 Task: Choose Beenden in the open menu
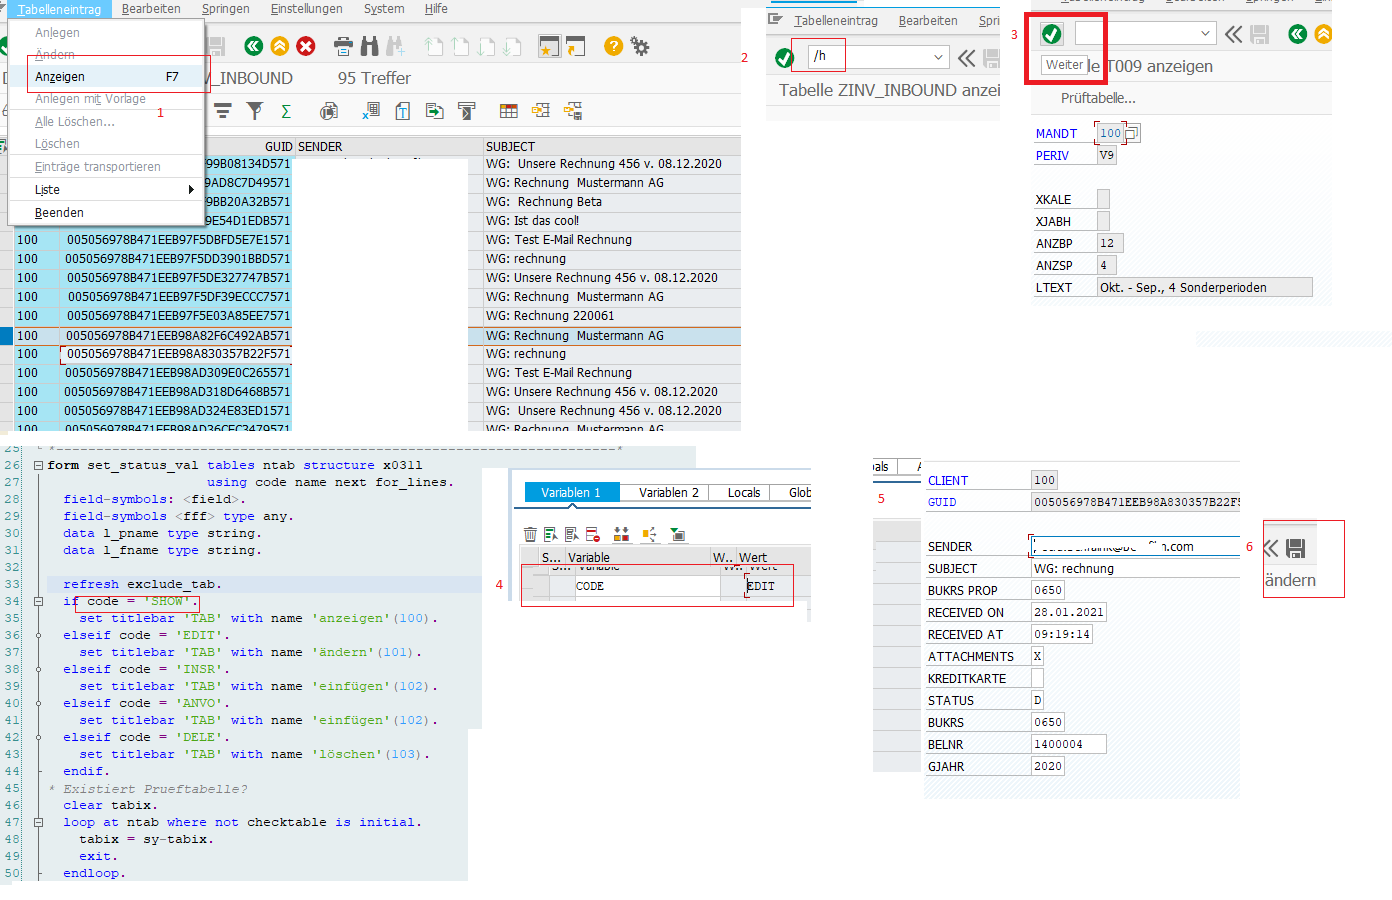coord(59,213)
